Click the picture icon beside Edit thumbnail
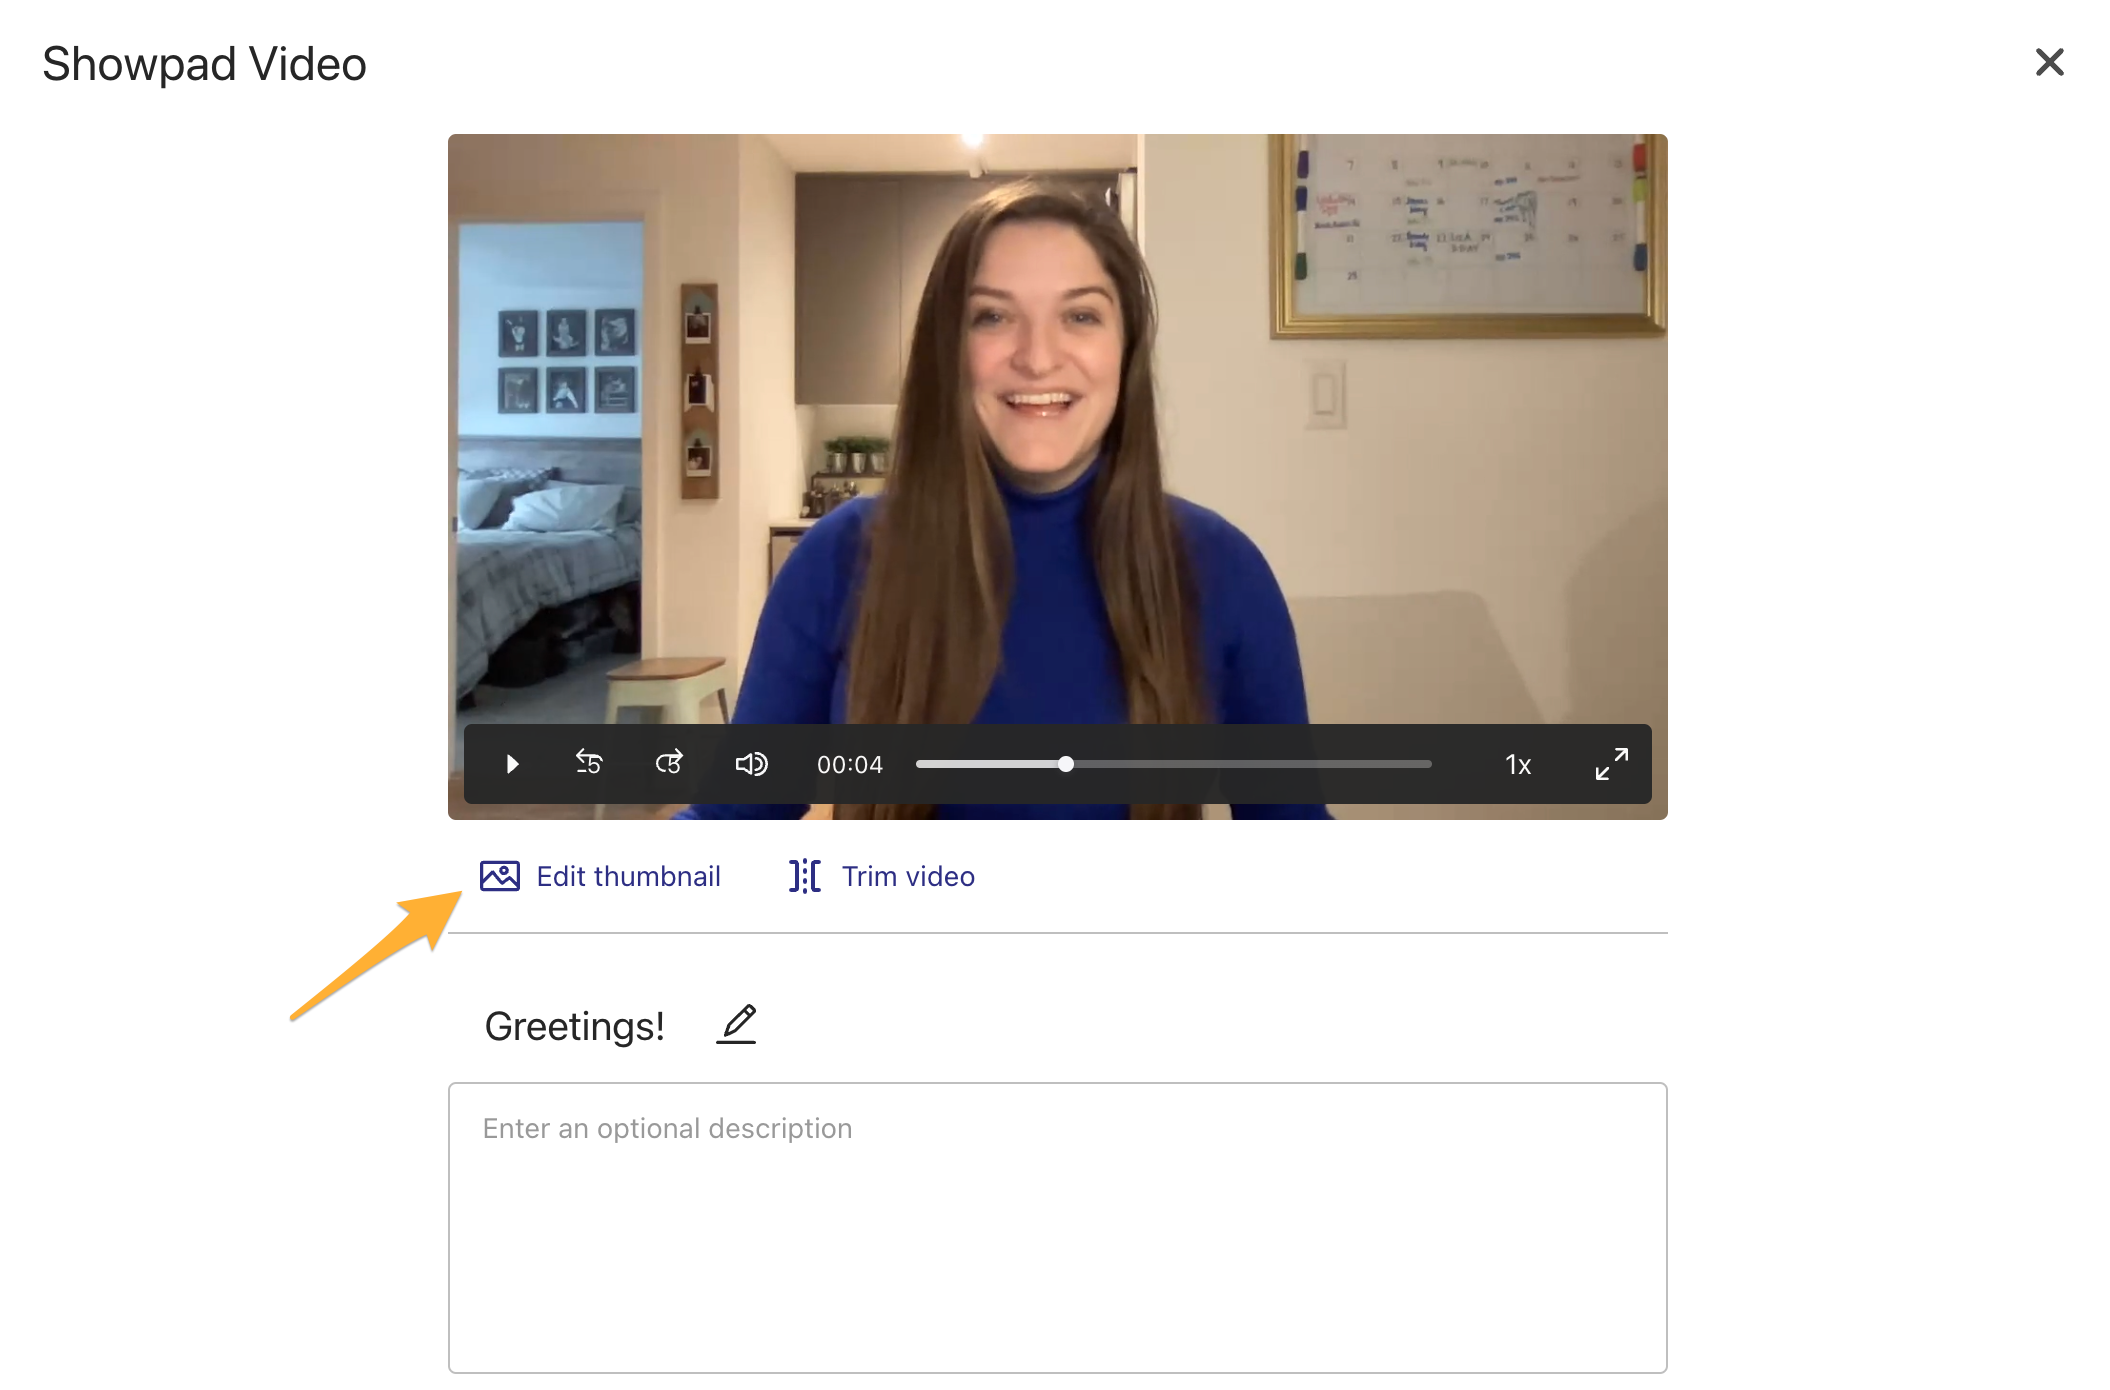 [x=499, y=876]
